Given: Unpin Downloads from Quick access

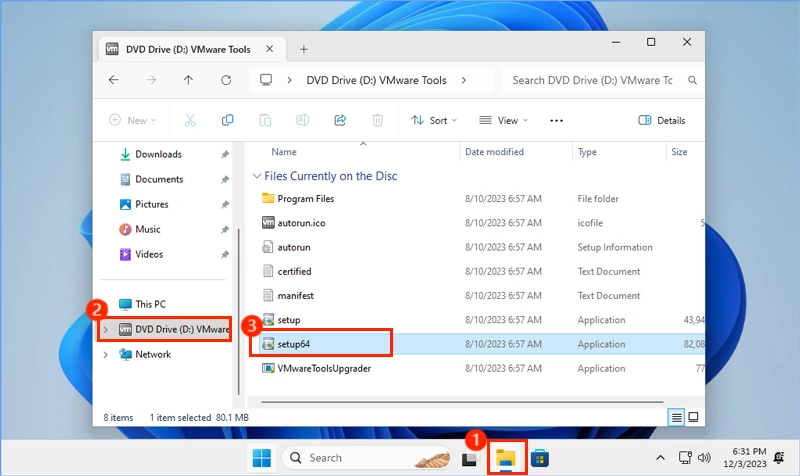Looking at the screenshot, I should point(224,155).
